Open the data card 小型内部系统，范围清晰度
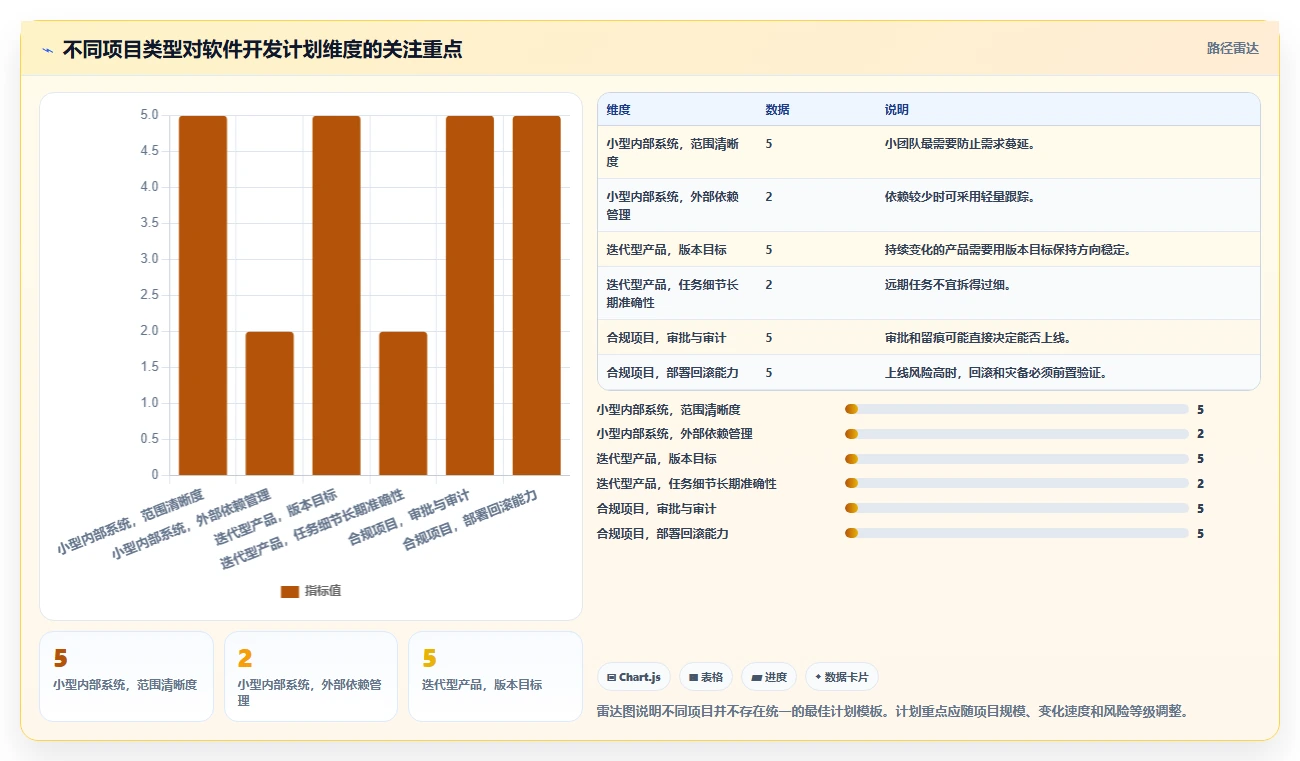Viewport: 1300px width, 761px height. [x=126, y=676]
